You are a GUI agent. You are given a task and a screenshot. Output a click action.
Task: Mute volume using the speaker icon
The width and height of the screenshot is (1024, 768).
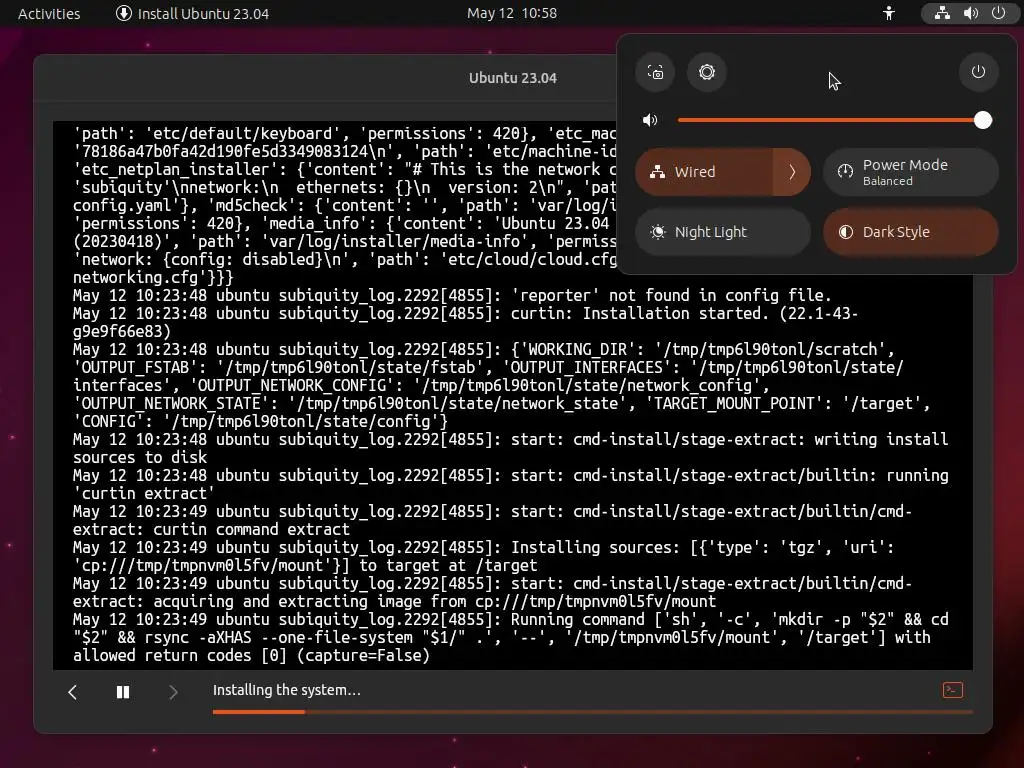[650, 120]
